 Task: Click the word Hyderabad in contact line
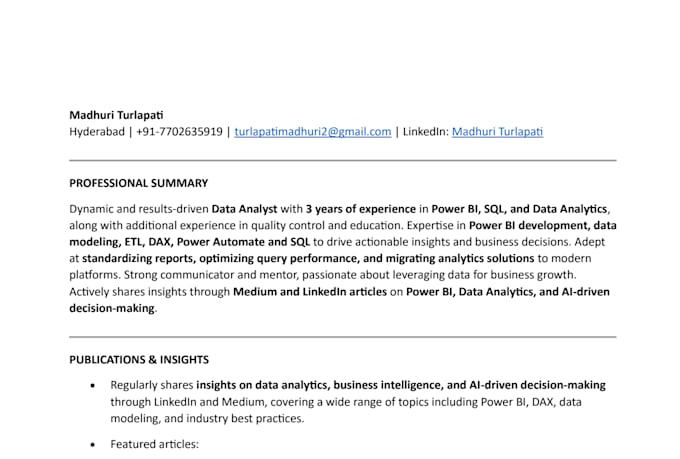96,131
